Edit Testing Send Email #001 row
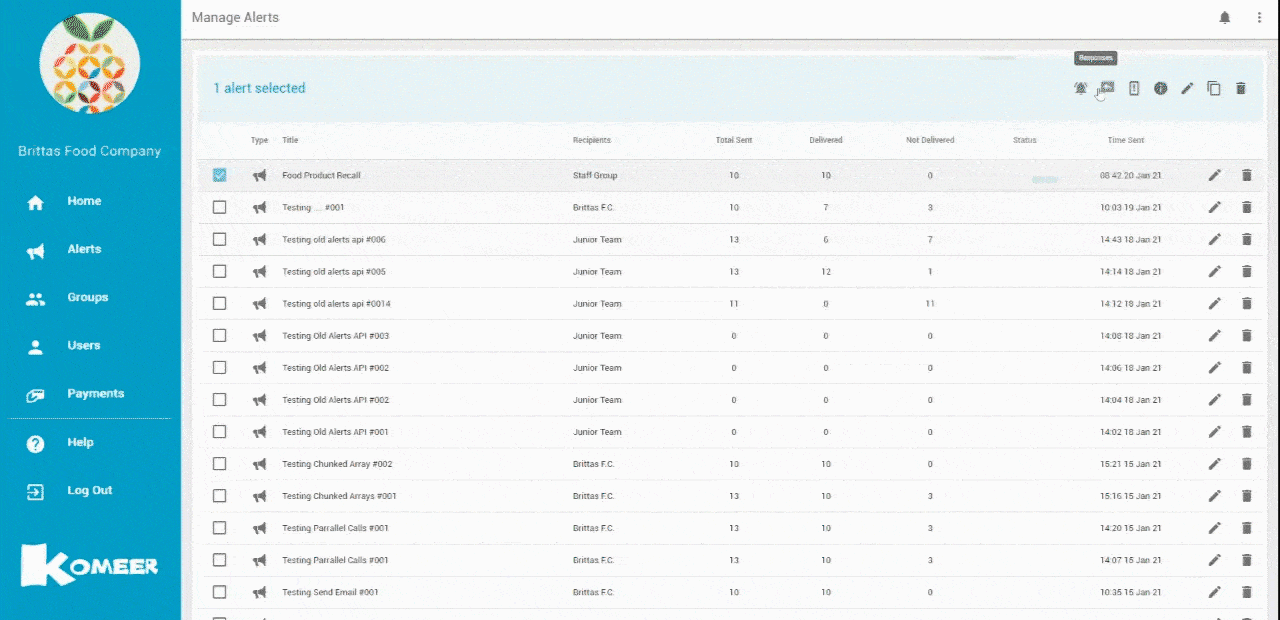 pos(1215,592)
